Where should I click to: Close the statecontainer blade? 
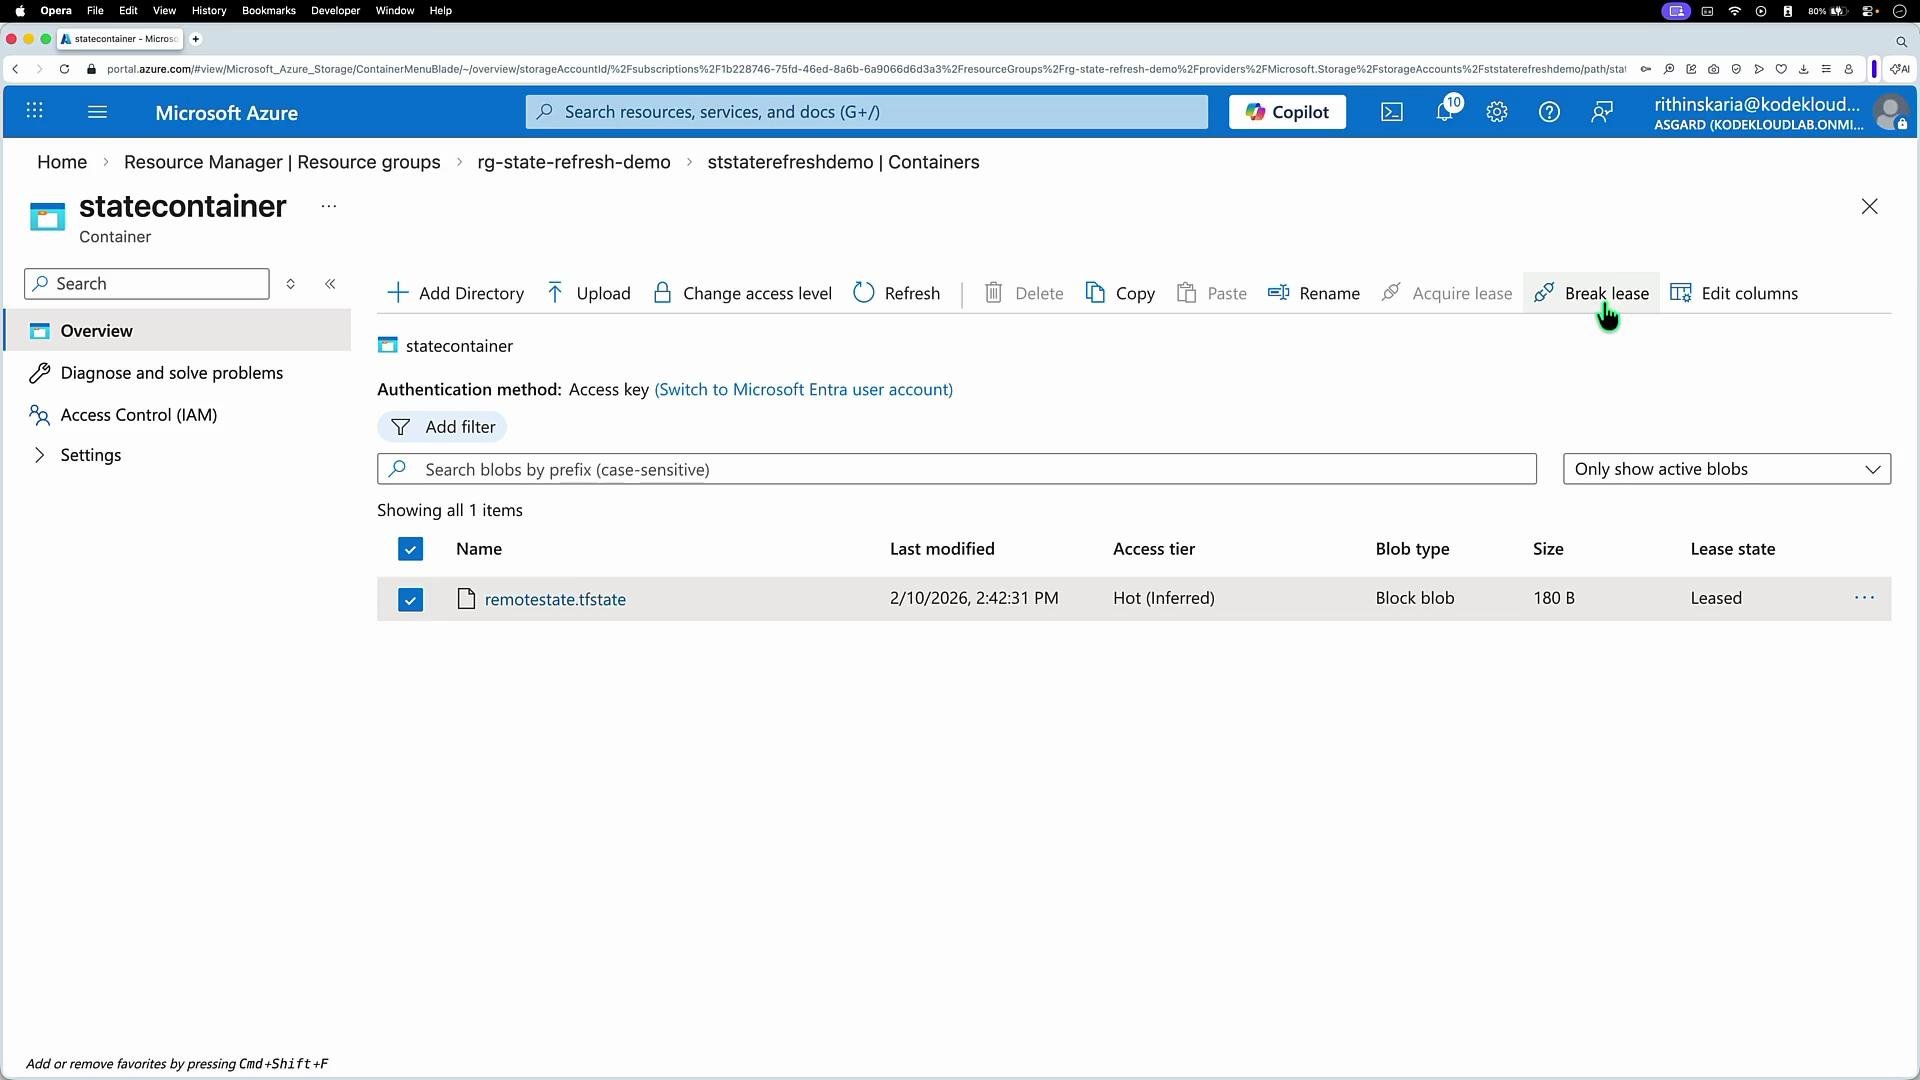(1869, 206)
